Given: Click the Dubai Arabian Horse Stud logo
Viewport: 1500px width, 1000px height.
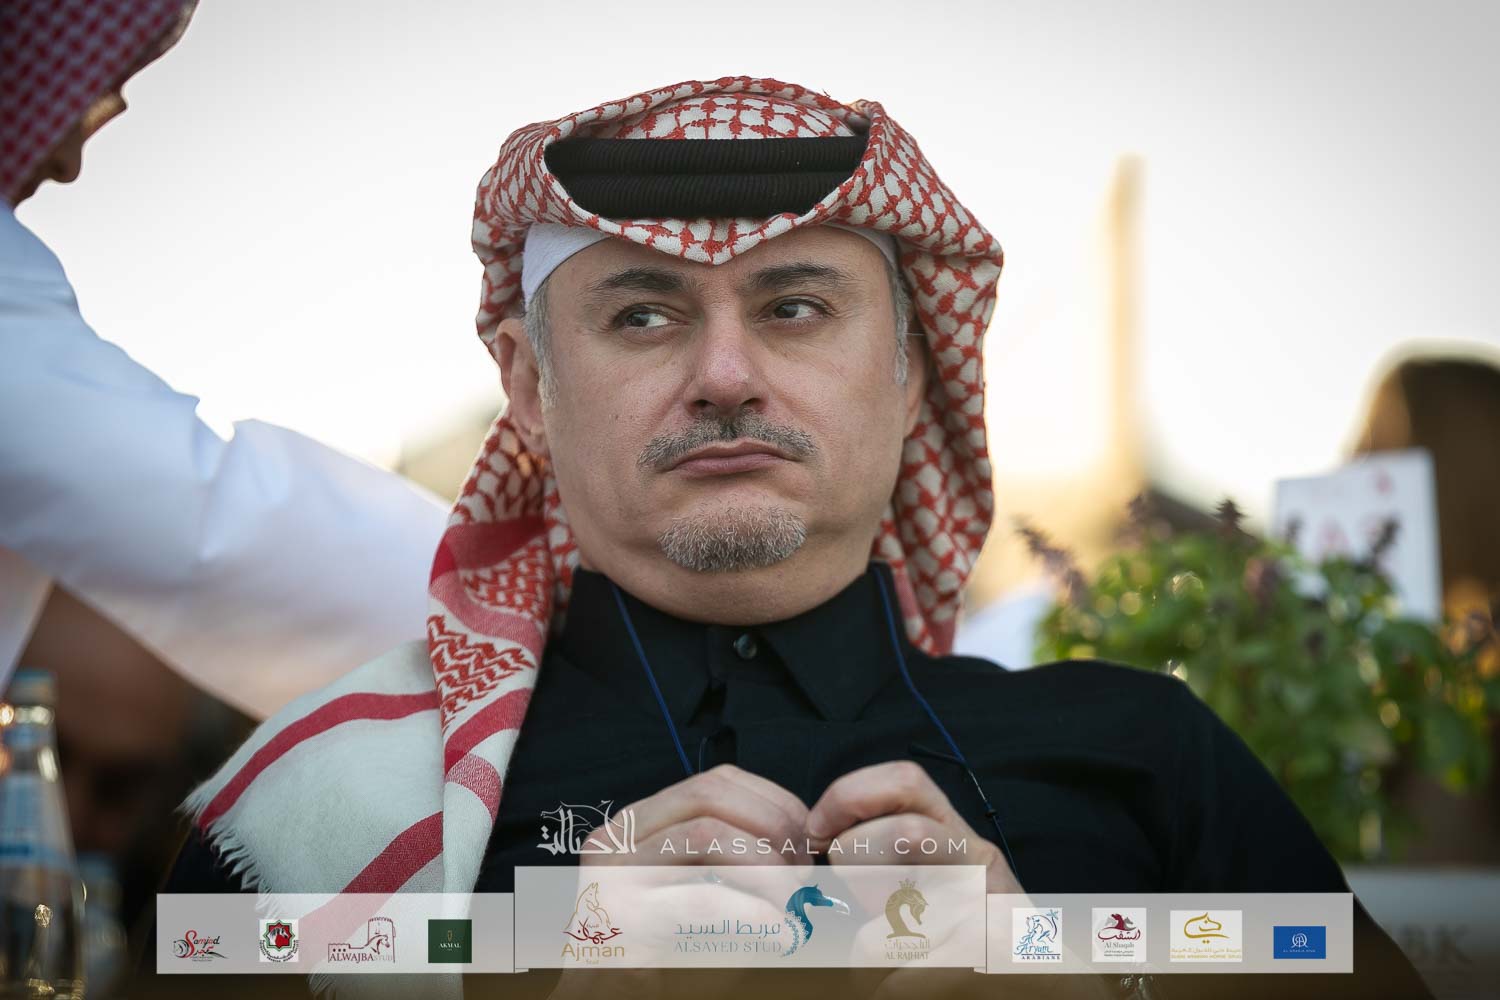Looking at the screenshot, I should click(1205, 936).
